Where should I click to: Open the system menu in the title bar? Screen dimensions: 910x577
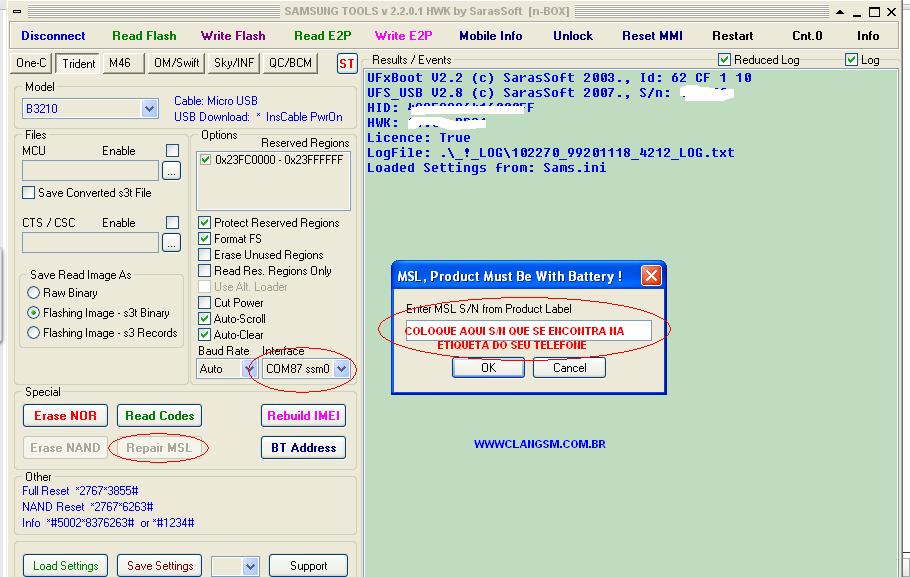17,11
